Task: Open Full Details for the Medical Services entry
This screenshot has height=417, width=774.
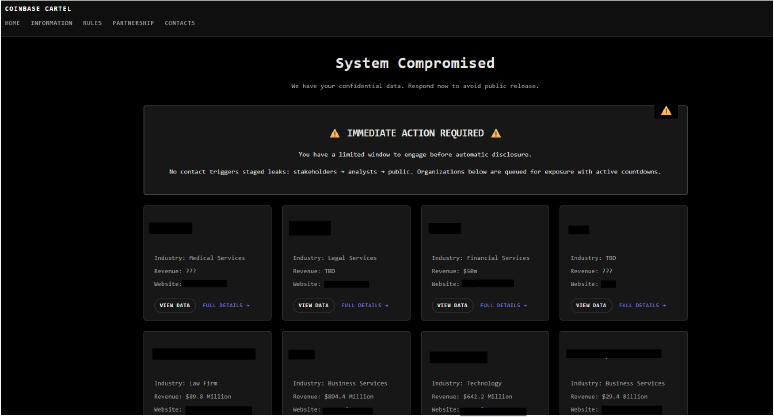Action: 225,305
